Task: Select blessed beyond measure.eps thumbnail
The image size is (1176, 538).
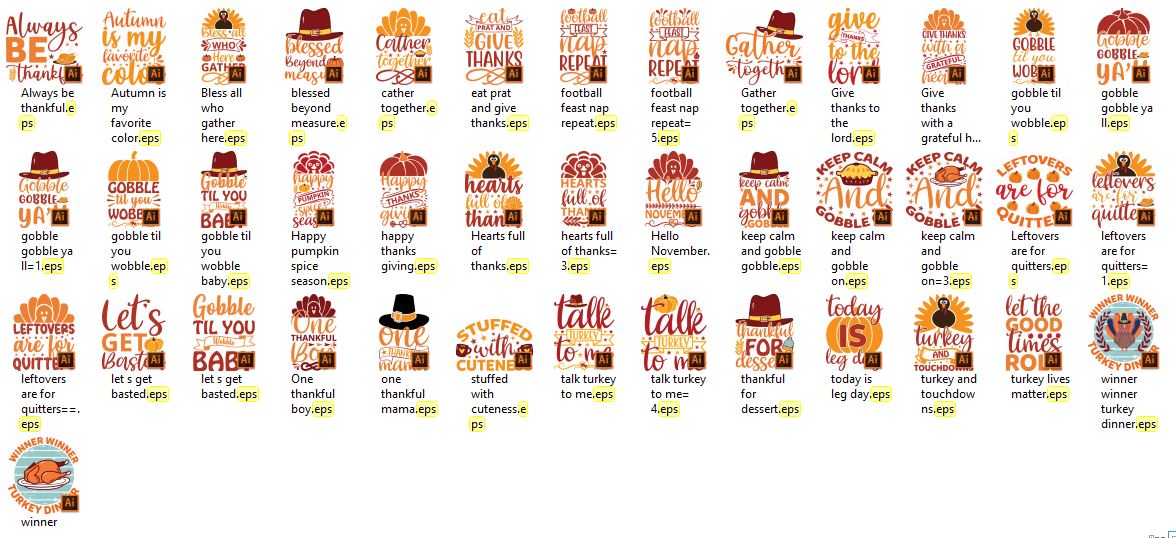Action: tap(314, 47)
